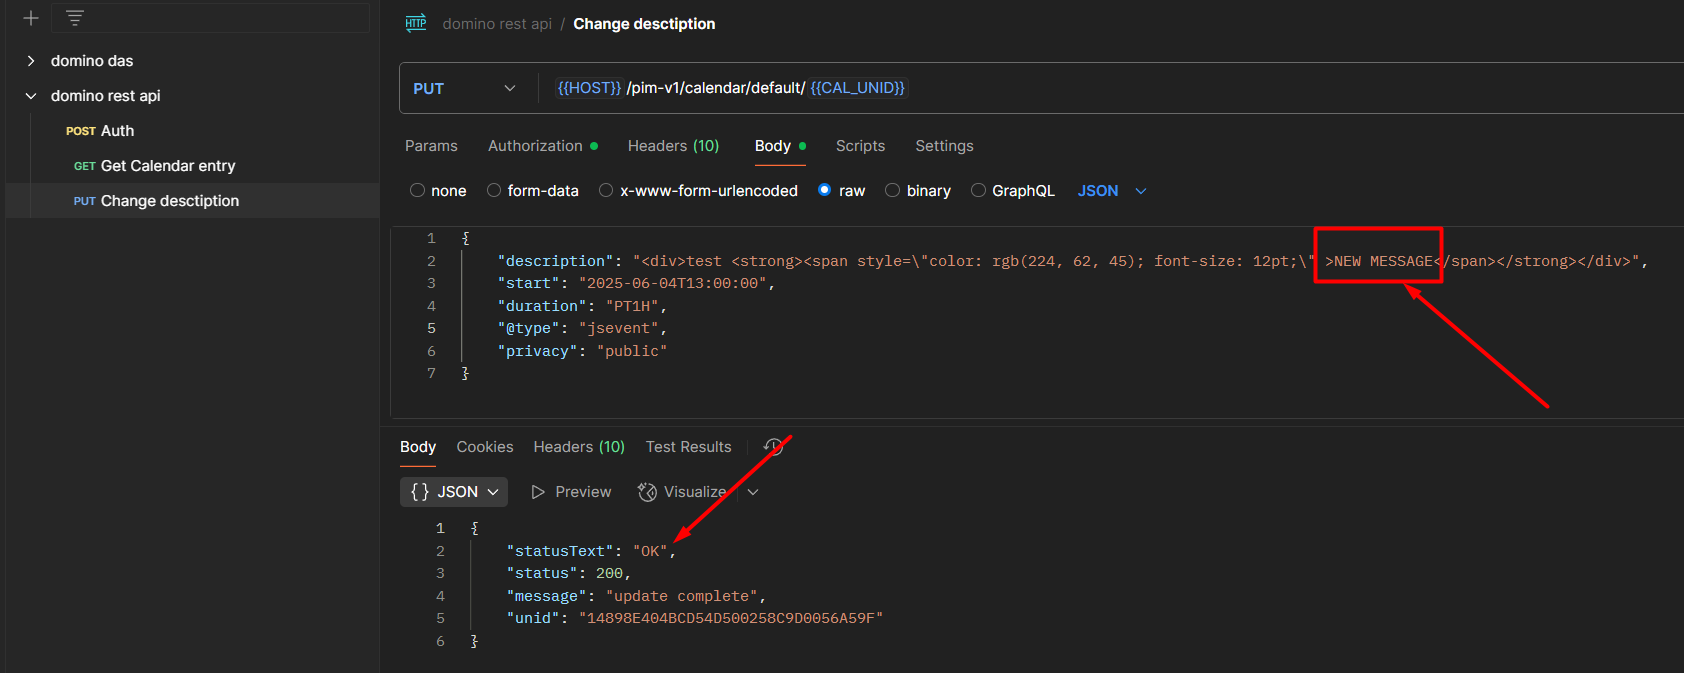Click the domino rest api collection name
This screenshot has width=1684, height=673.
(106, 96)
